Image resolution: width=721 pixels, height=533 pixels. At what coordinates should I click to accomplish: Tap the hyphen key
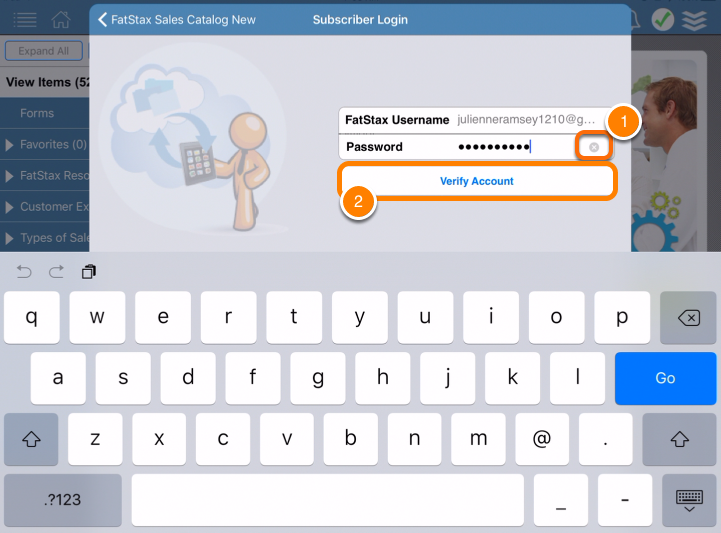[x=625, y=500]
